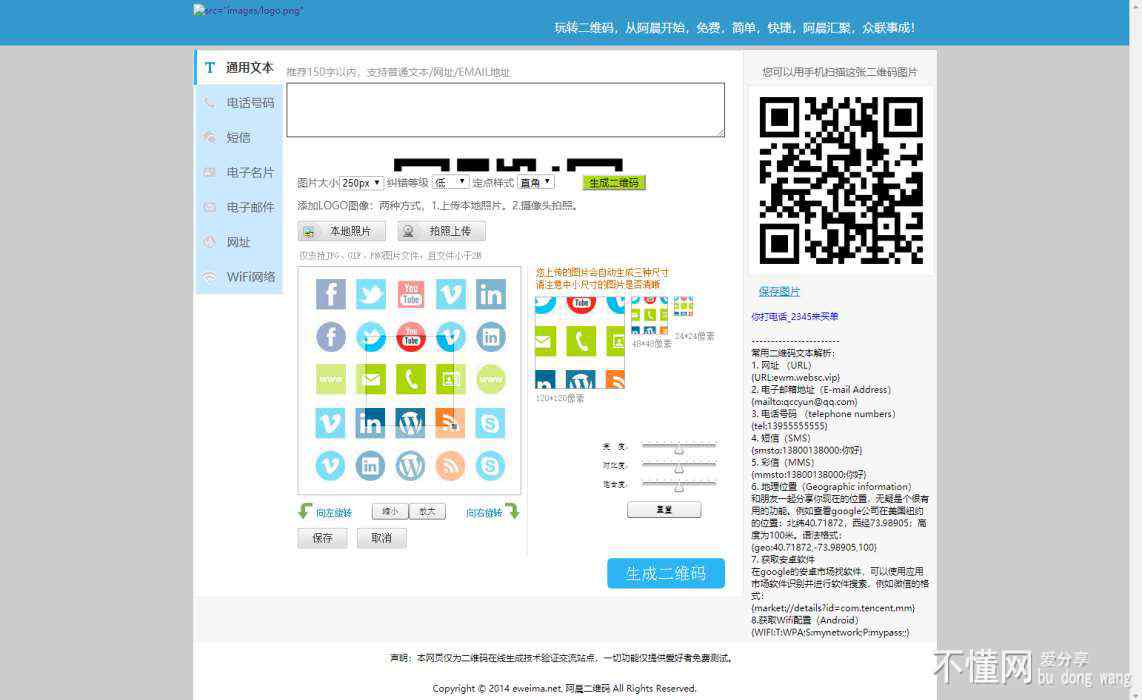Cancel cropping with 取消
Screen dimensions: 1142x700
point(382,538)
